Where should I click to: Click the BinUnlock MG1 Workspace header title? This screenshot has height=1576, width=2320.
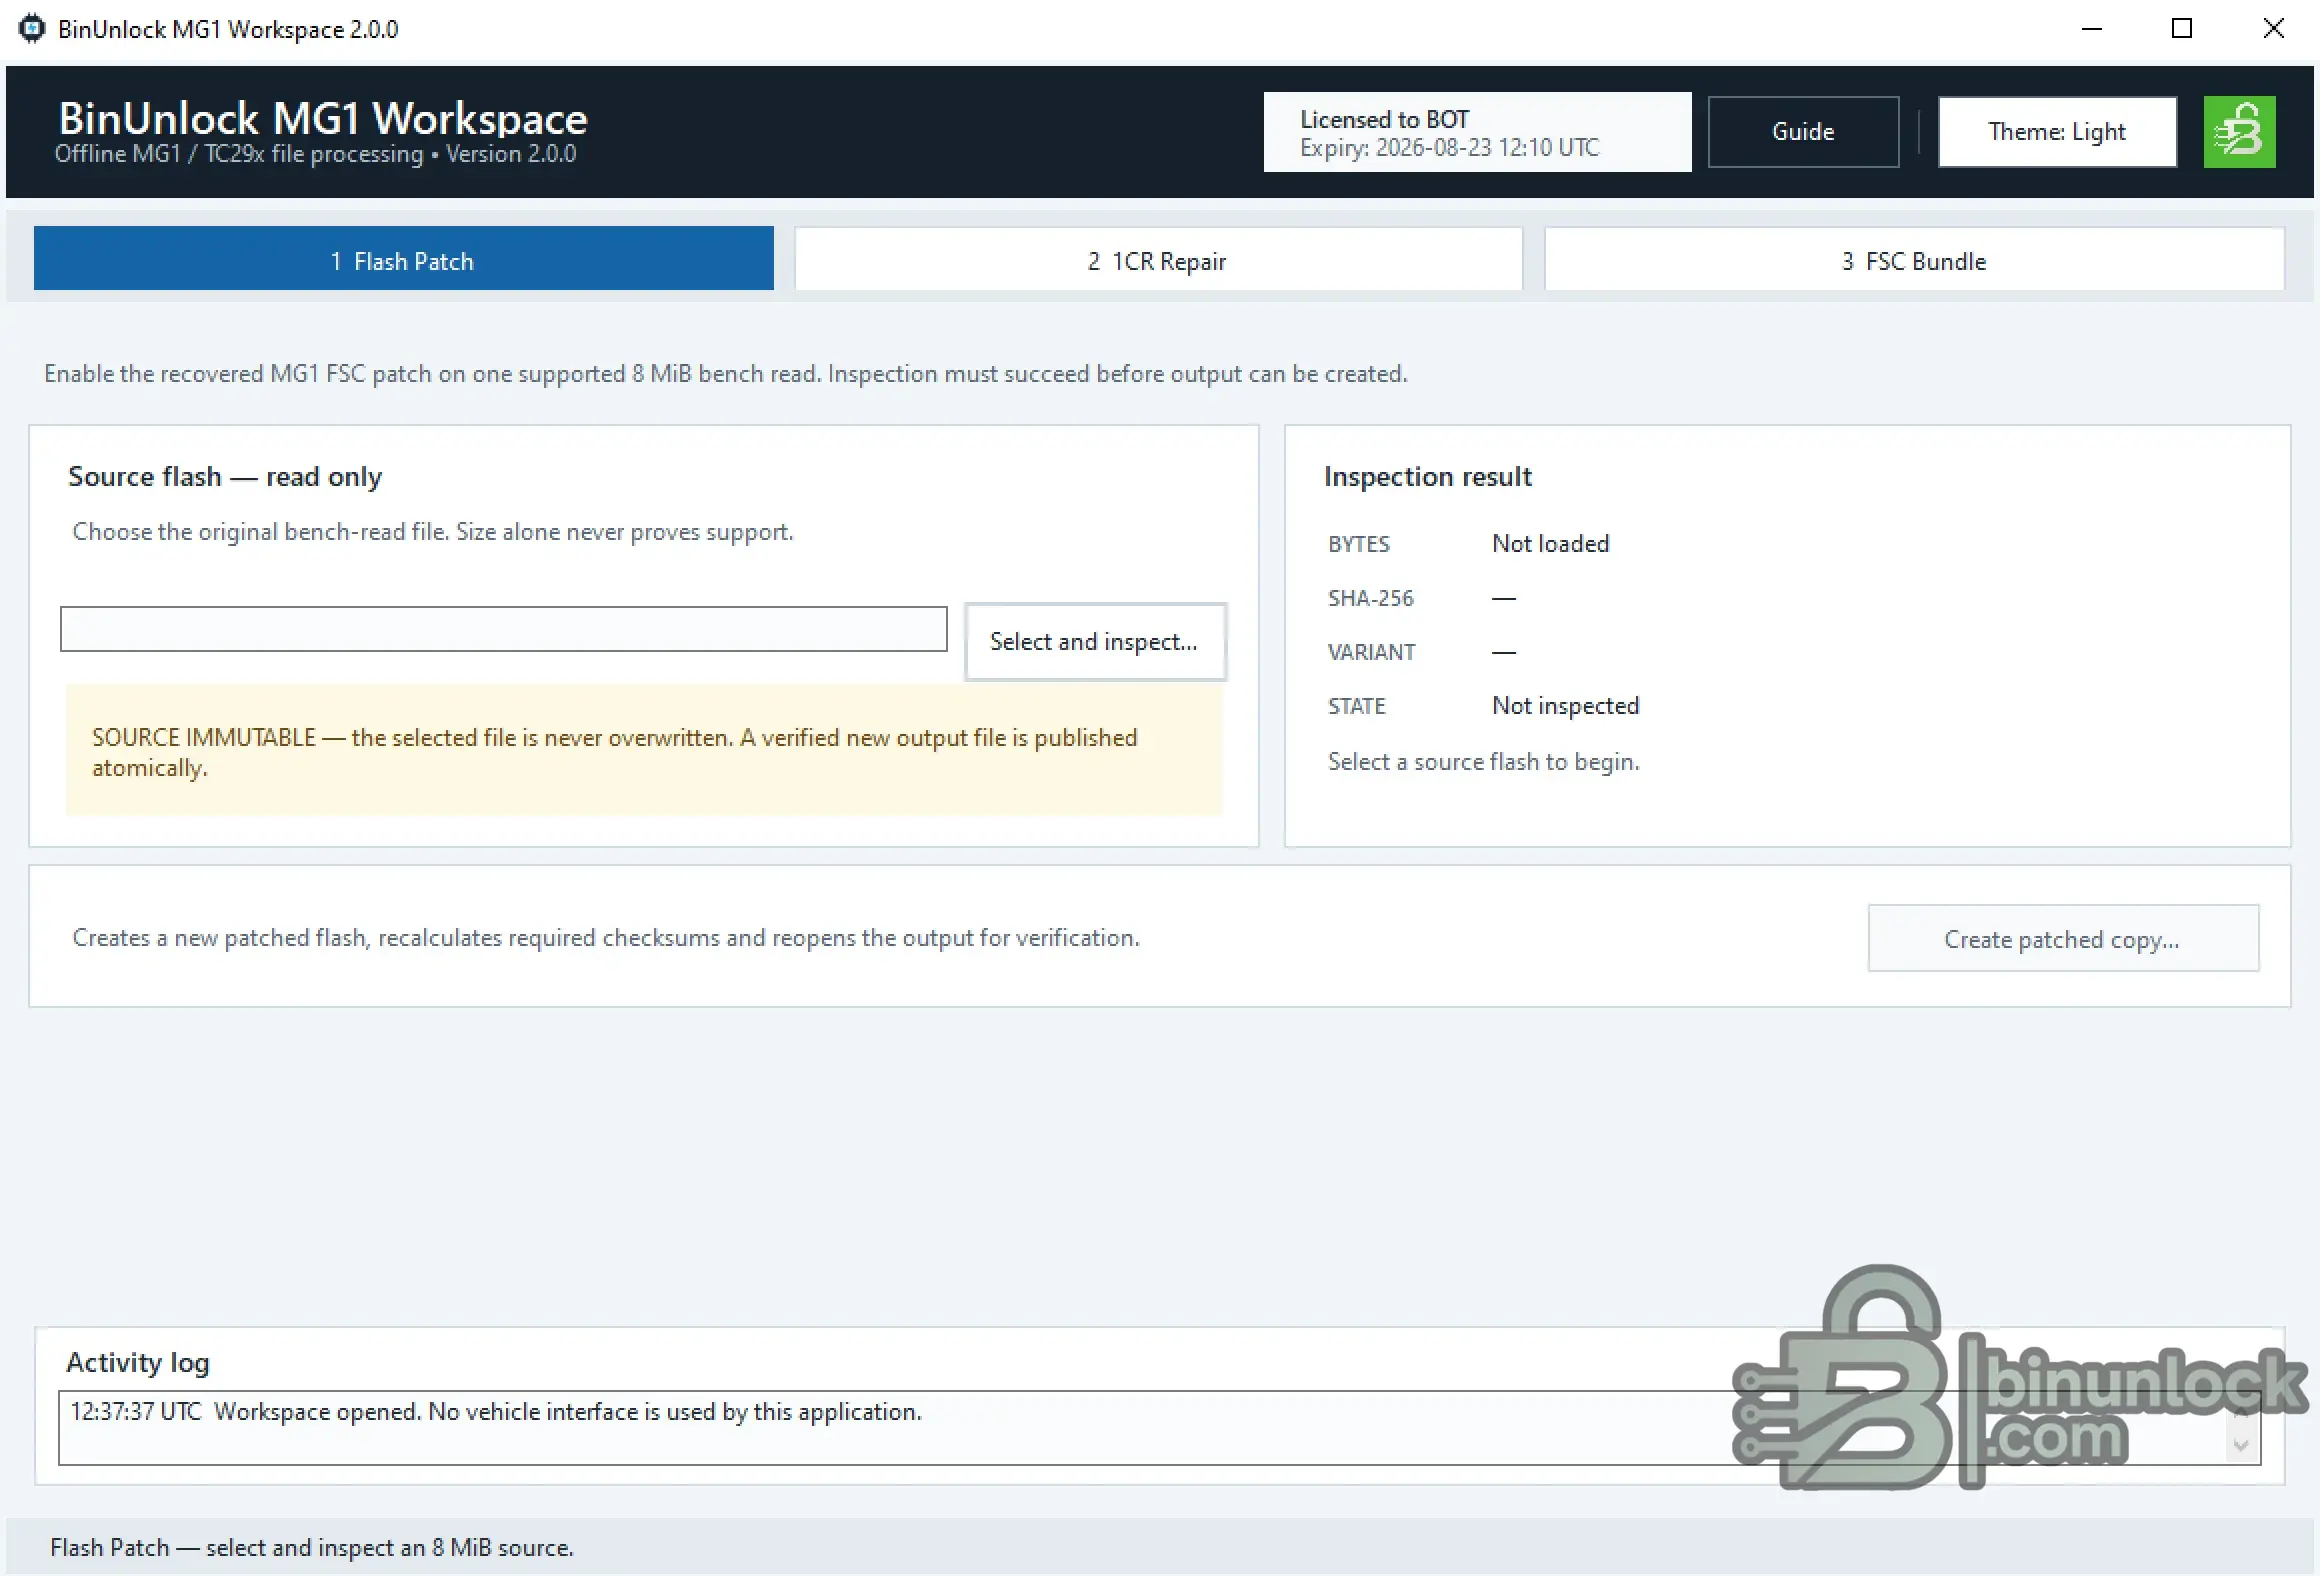coord(323,118)
